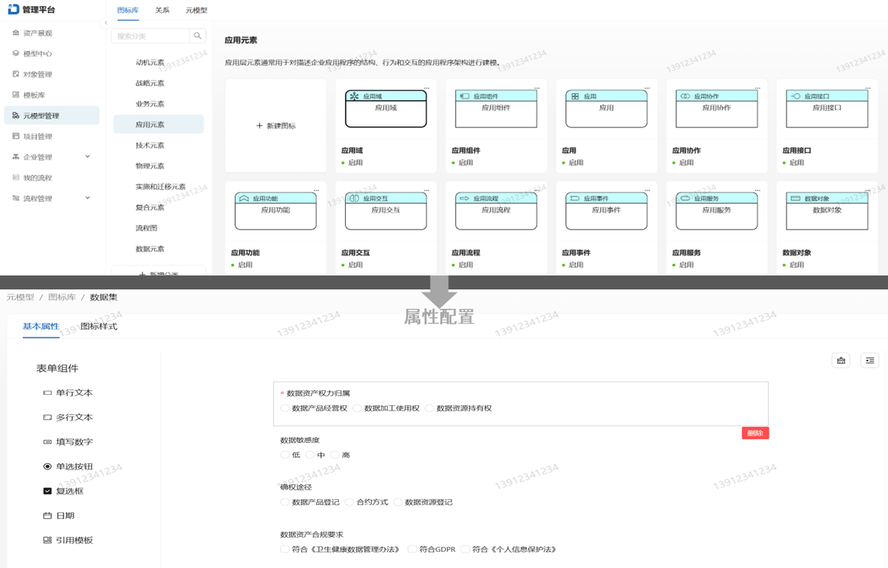Collapse the sidebar with the arrow handle
The height and width of the screenshot is (568, 888).
tap(106, 23)
